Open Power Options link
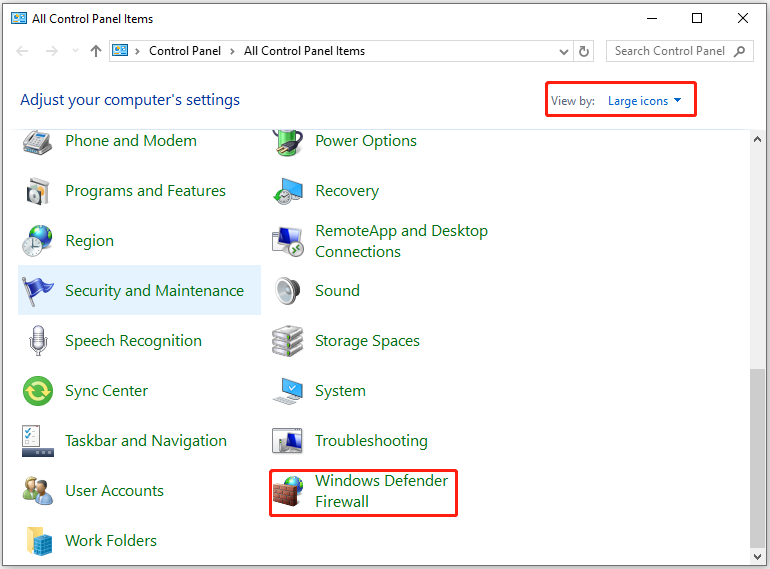770x569 pixels. point(366,141)
